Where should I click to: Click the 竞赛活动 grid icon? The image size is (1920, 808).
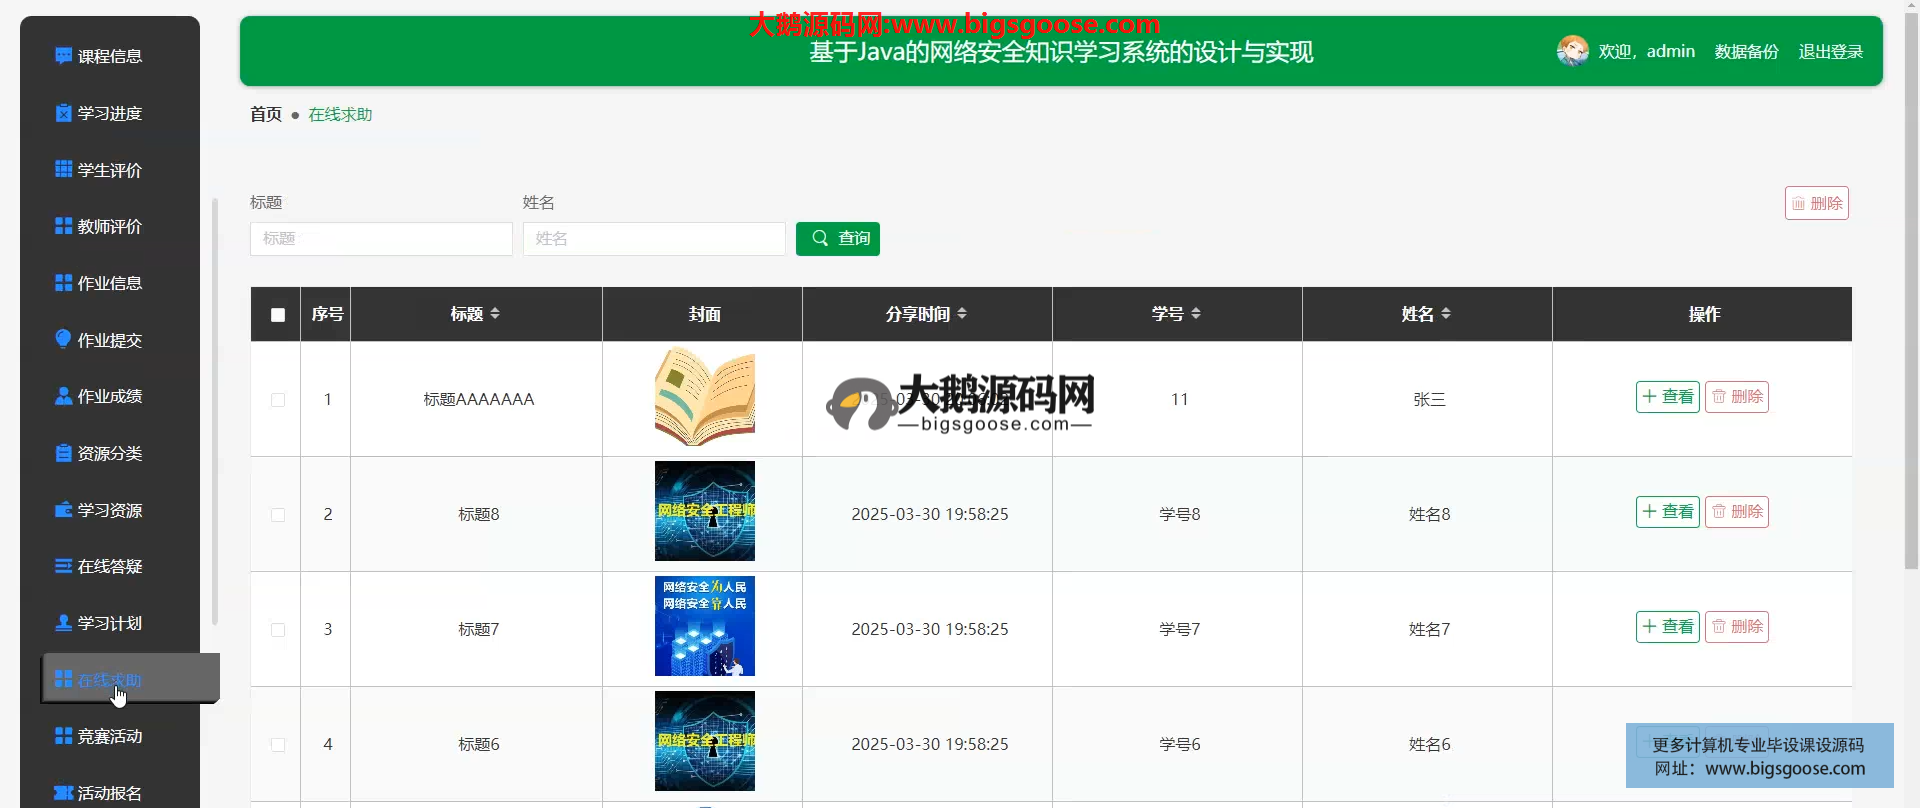tap(63, 736)
